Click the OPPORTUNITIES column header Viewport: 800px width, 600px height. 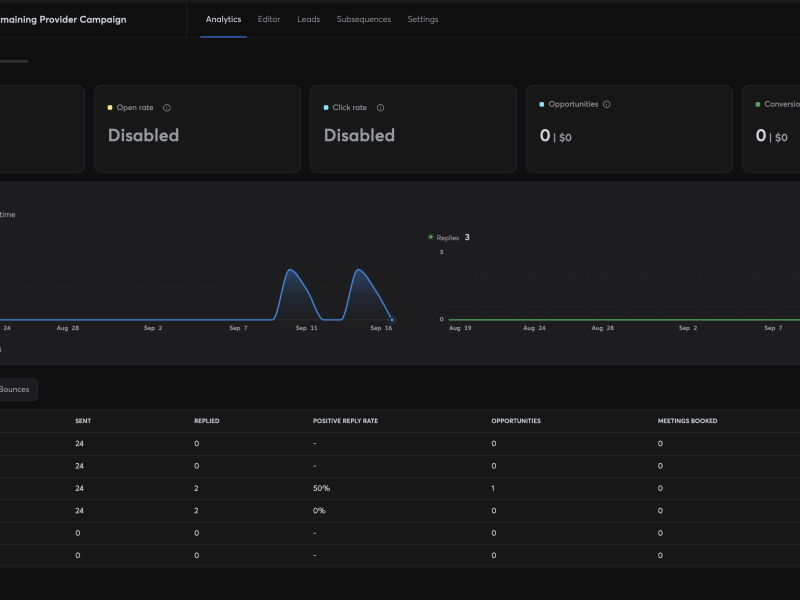(x=516, y=421)
